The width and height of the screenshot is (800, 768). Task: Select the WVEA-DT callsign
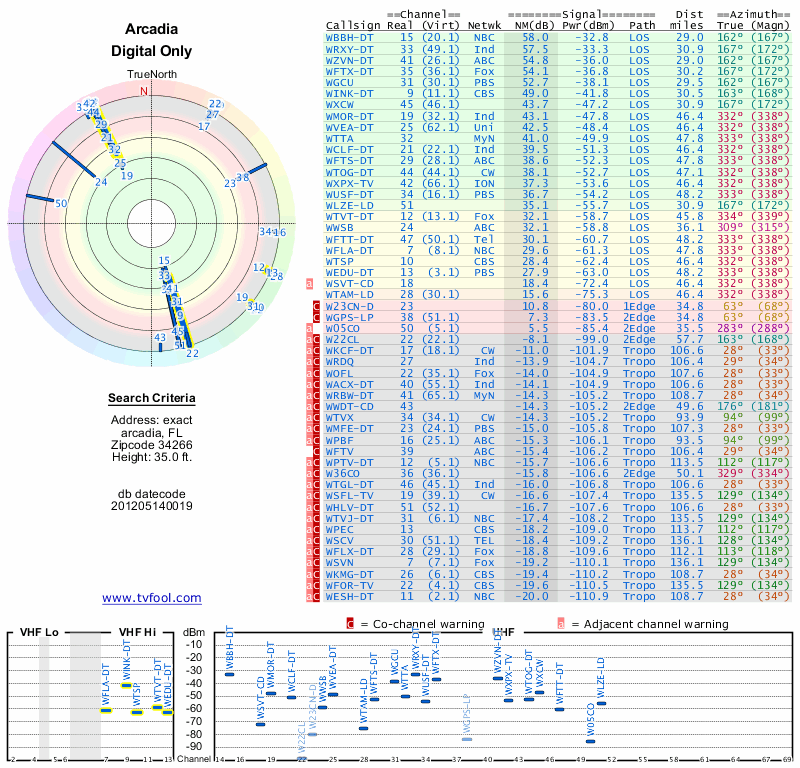349,128
